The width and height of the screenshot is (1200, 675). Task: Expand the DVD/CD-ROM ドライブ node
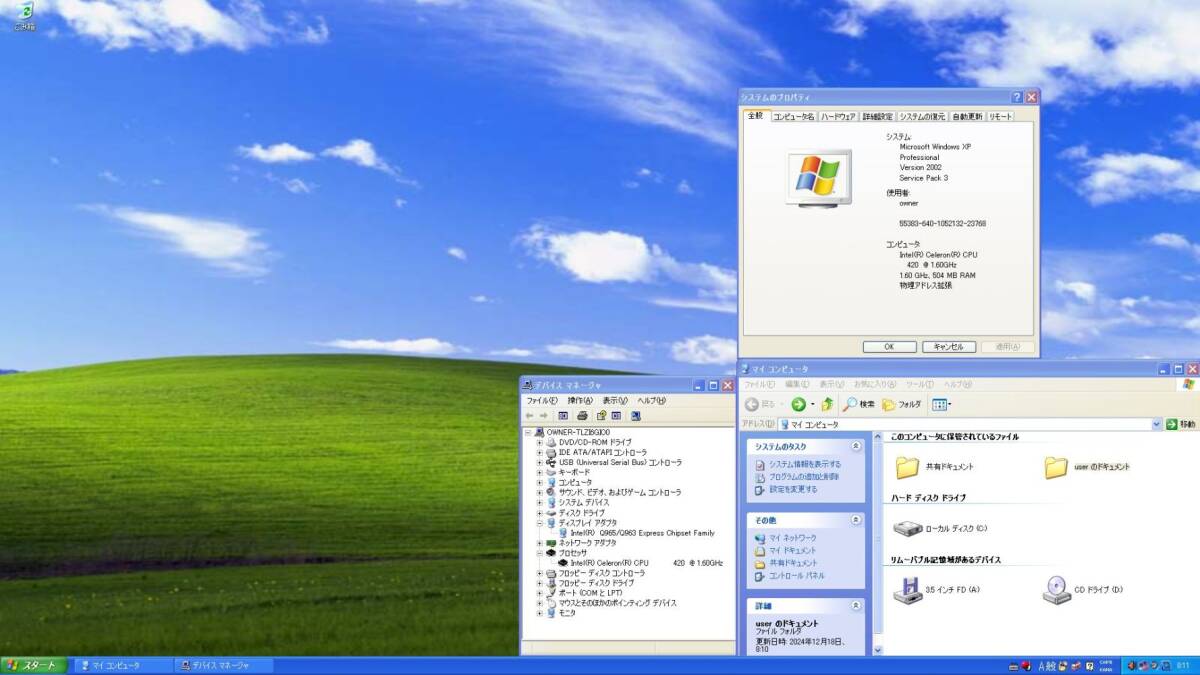540,442
